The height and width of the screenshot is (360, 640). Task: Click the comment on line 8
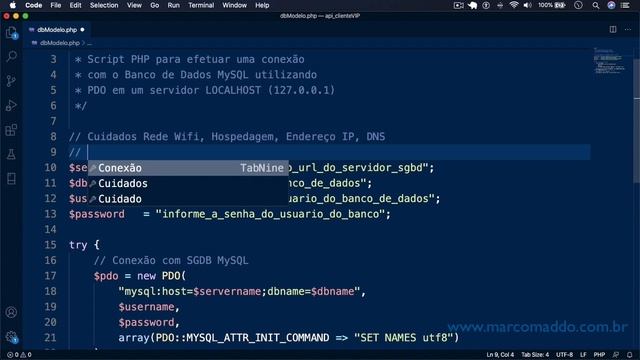click(x=227, y=136)
